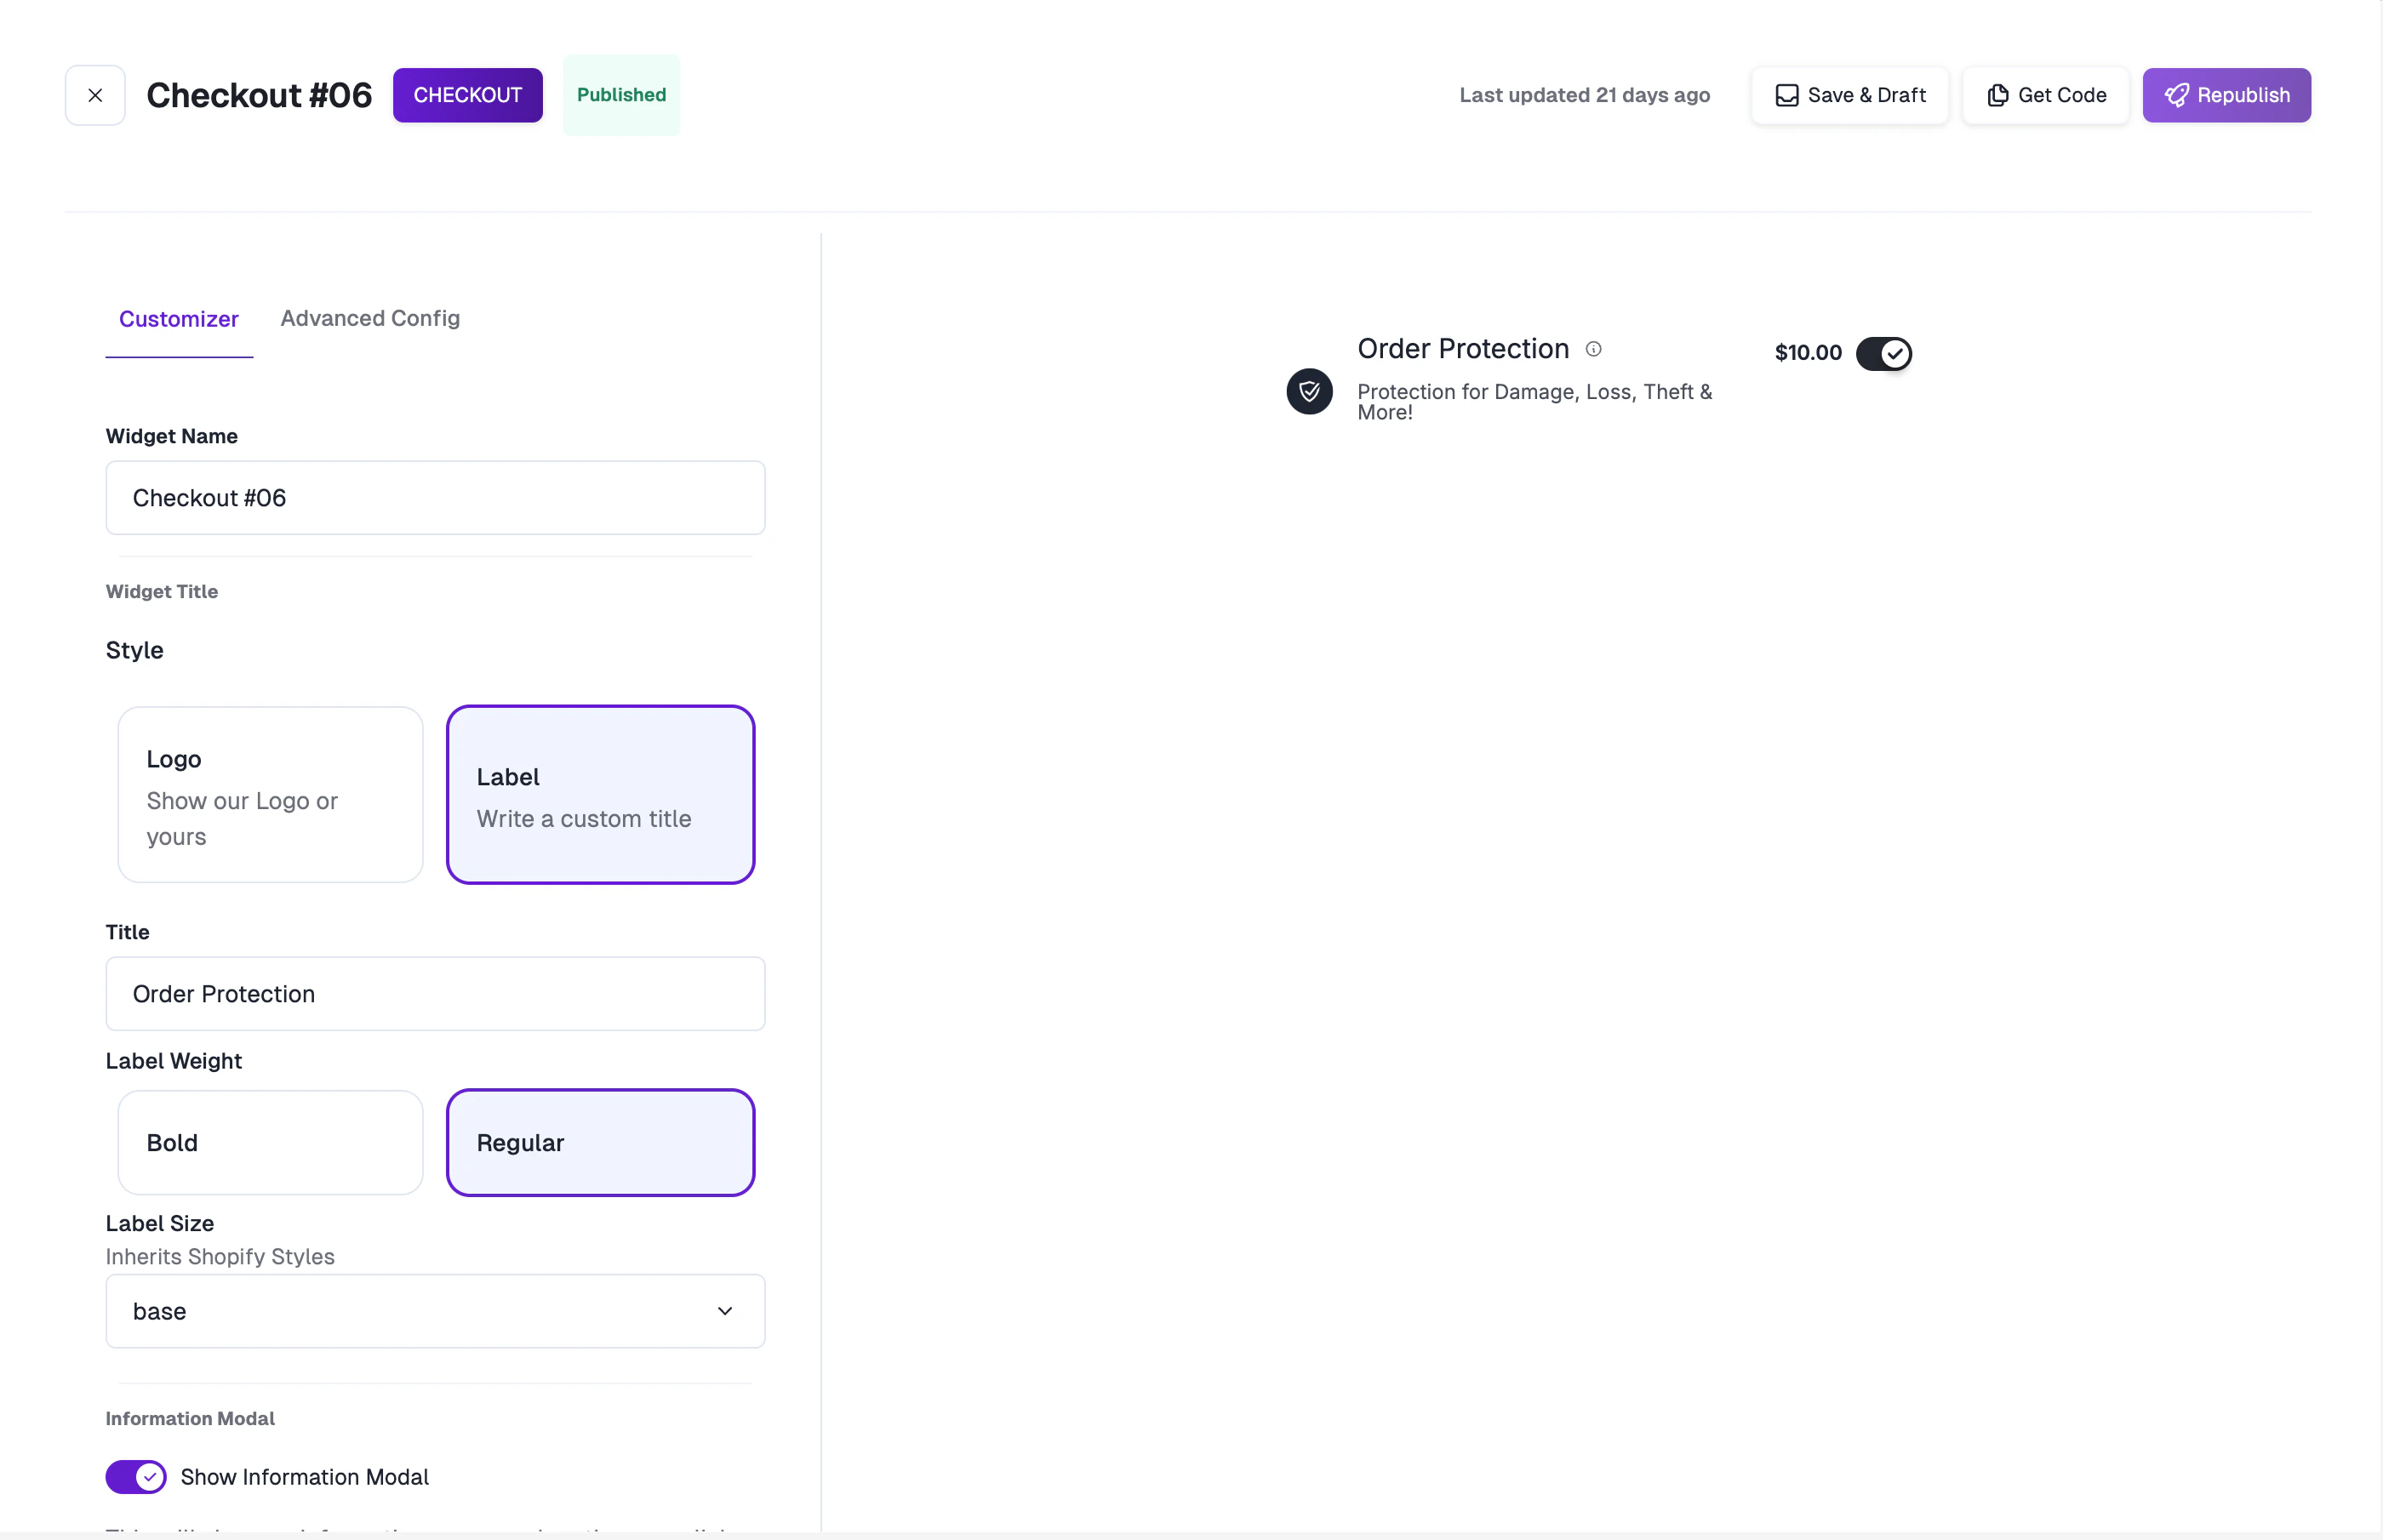Disable the Show Information Modal toggle

pyautogui.click(x=137, y=1476)
